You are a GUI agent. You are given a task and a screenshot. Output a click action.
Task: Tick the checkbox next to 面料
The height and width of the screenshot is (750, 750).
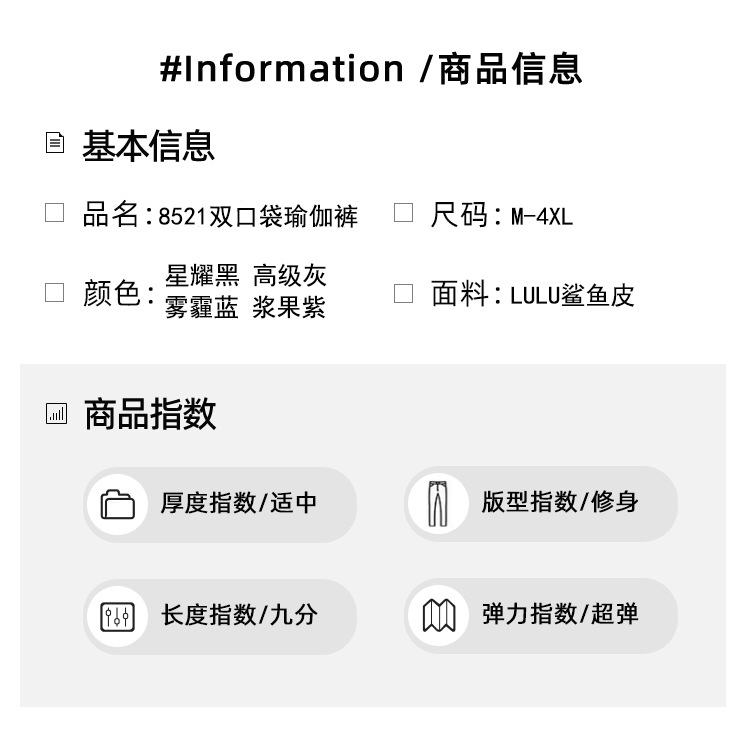403,293
